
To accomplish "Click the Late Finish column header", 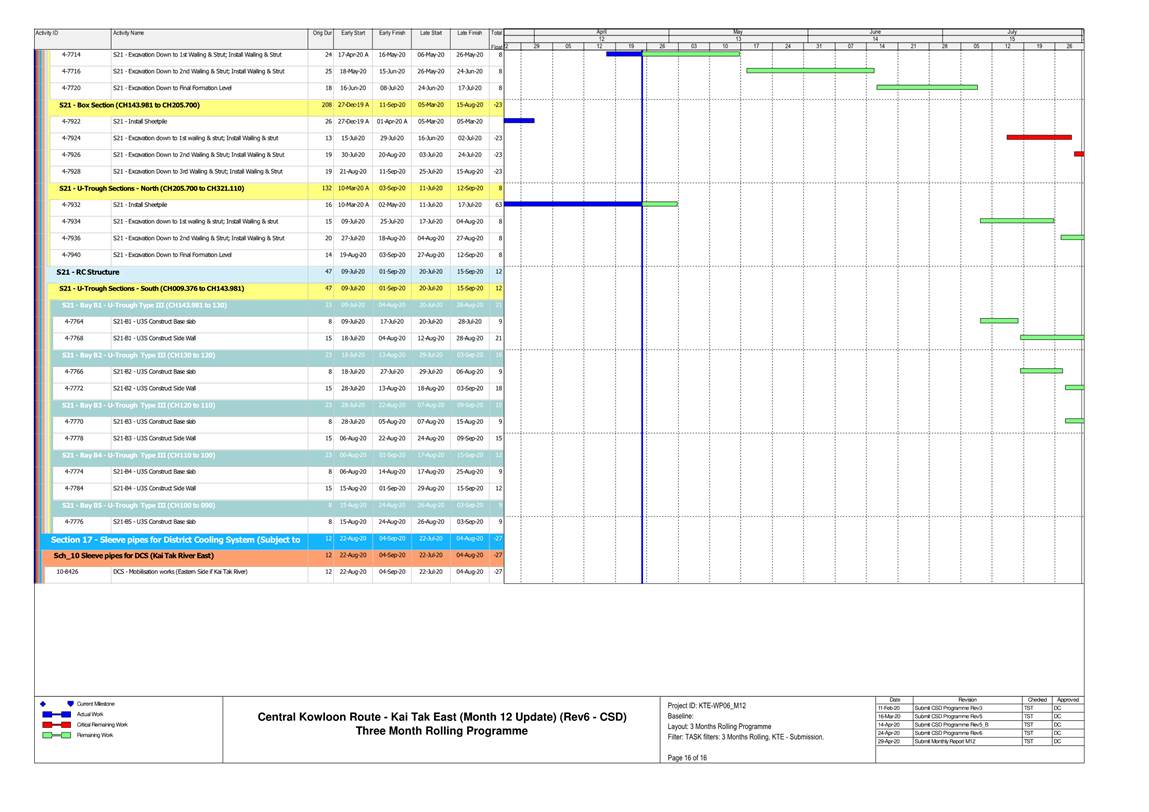I will pyautogui.click(x=469, y=33).
